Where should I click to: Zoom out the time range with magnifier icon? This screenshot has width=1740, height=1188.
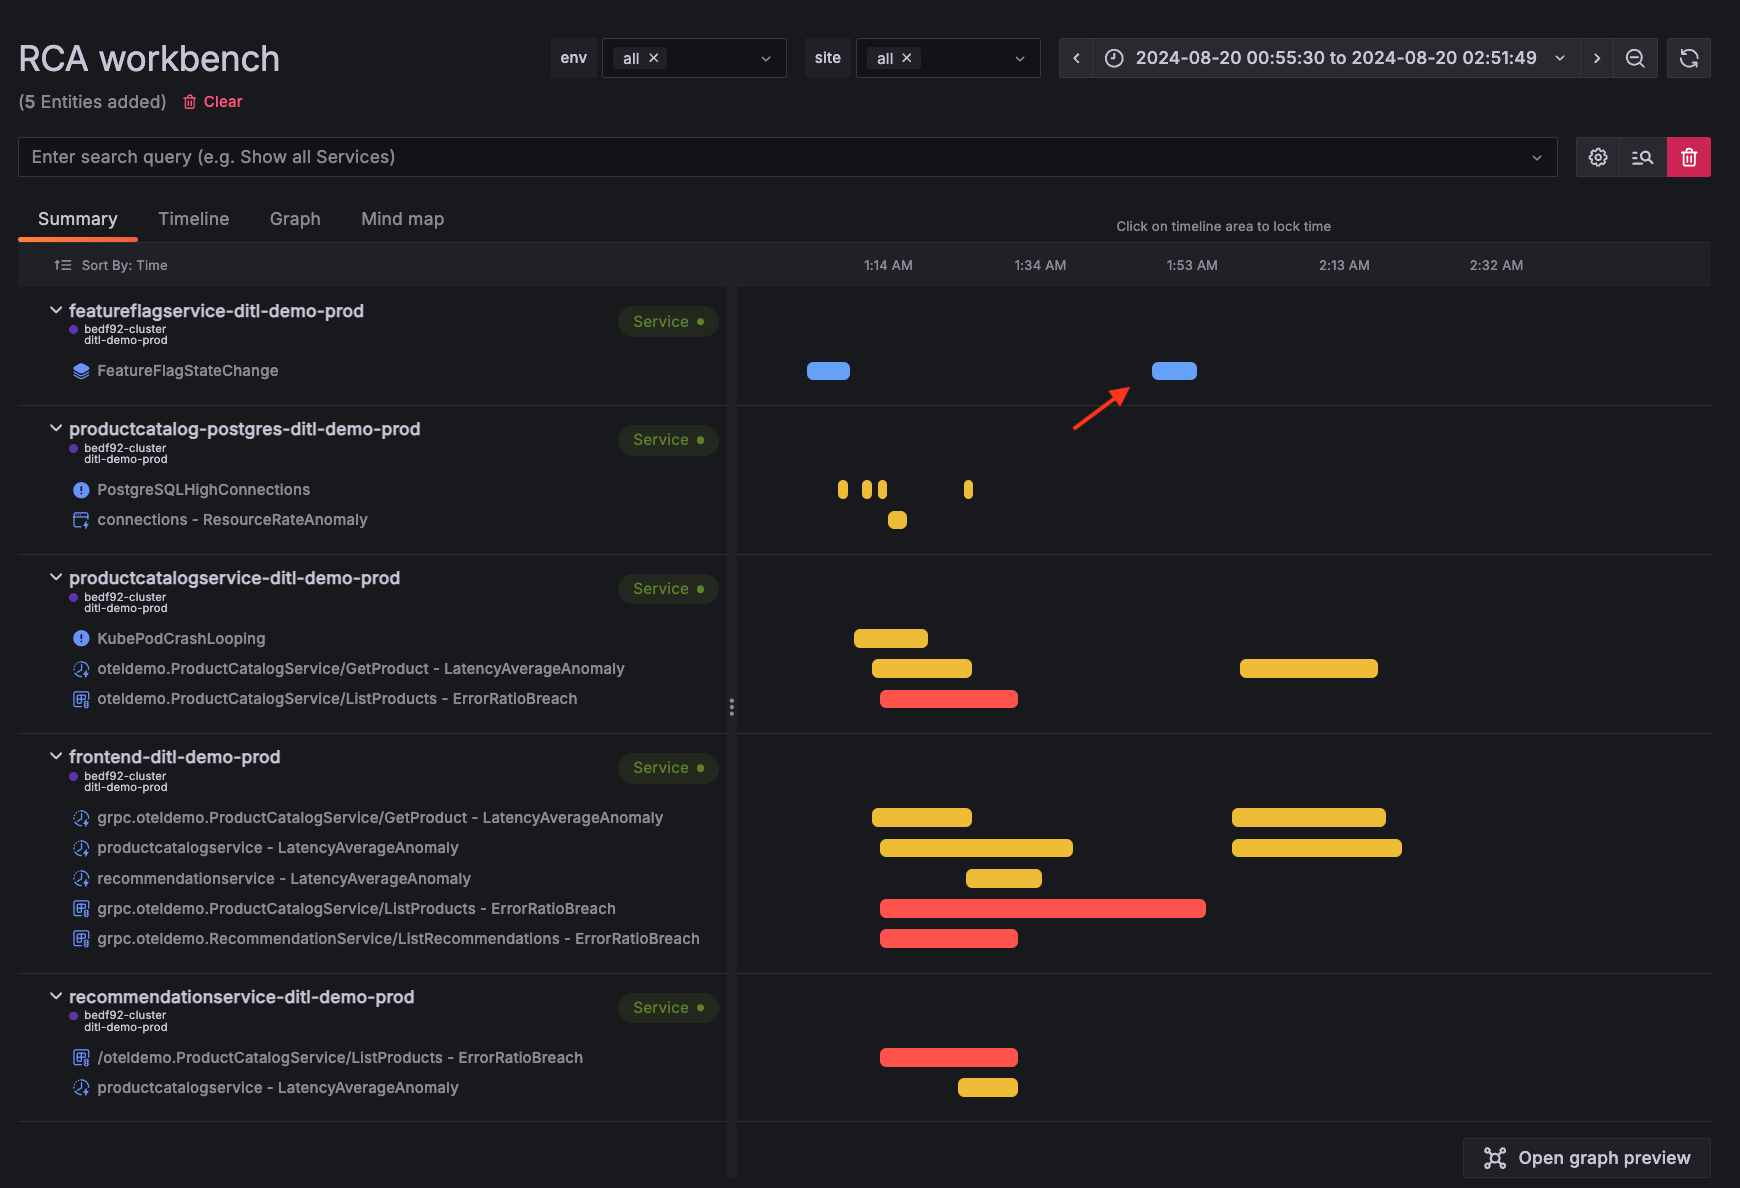coord(1635,58)
